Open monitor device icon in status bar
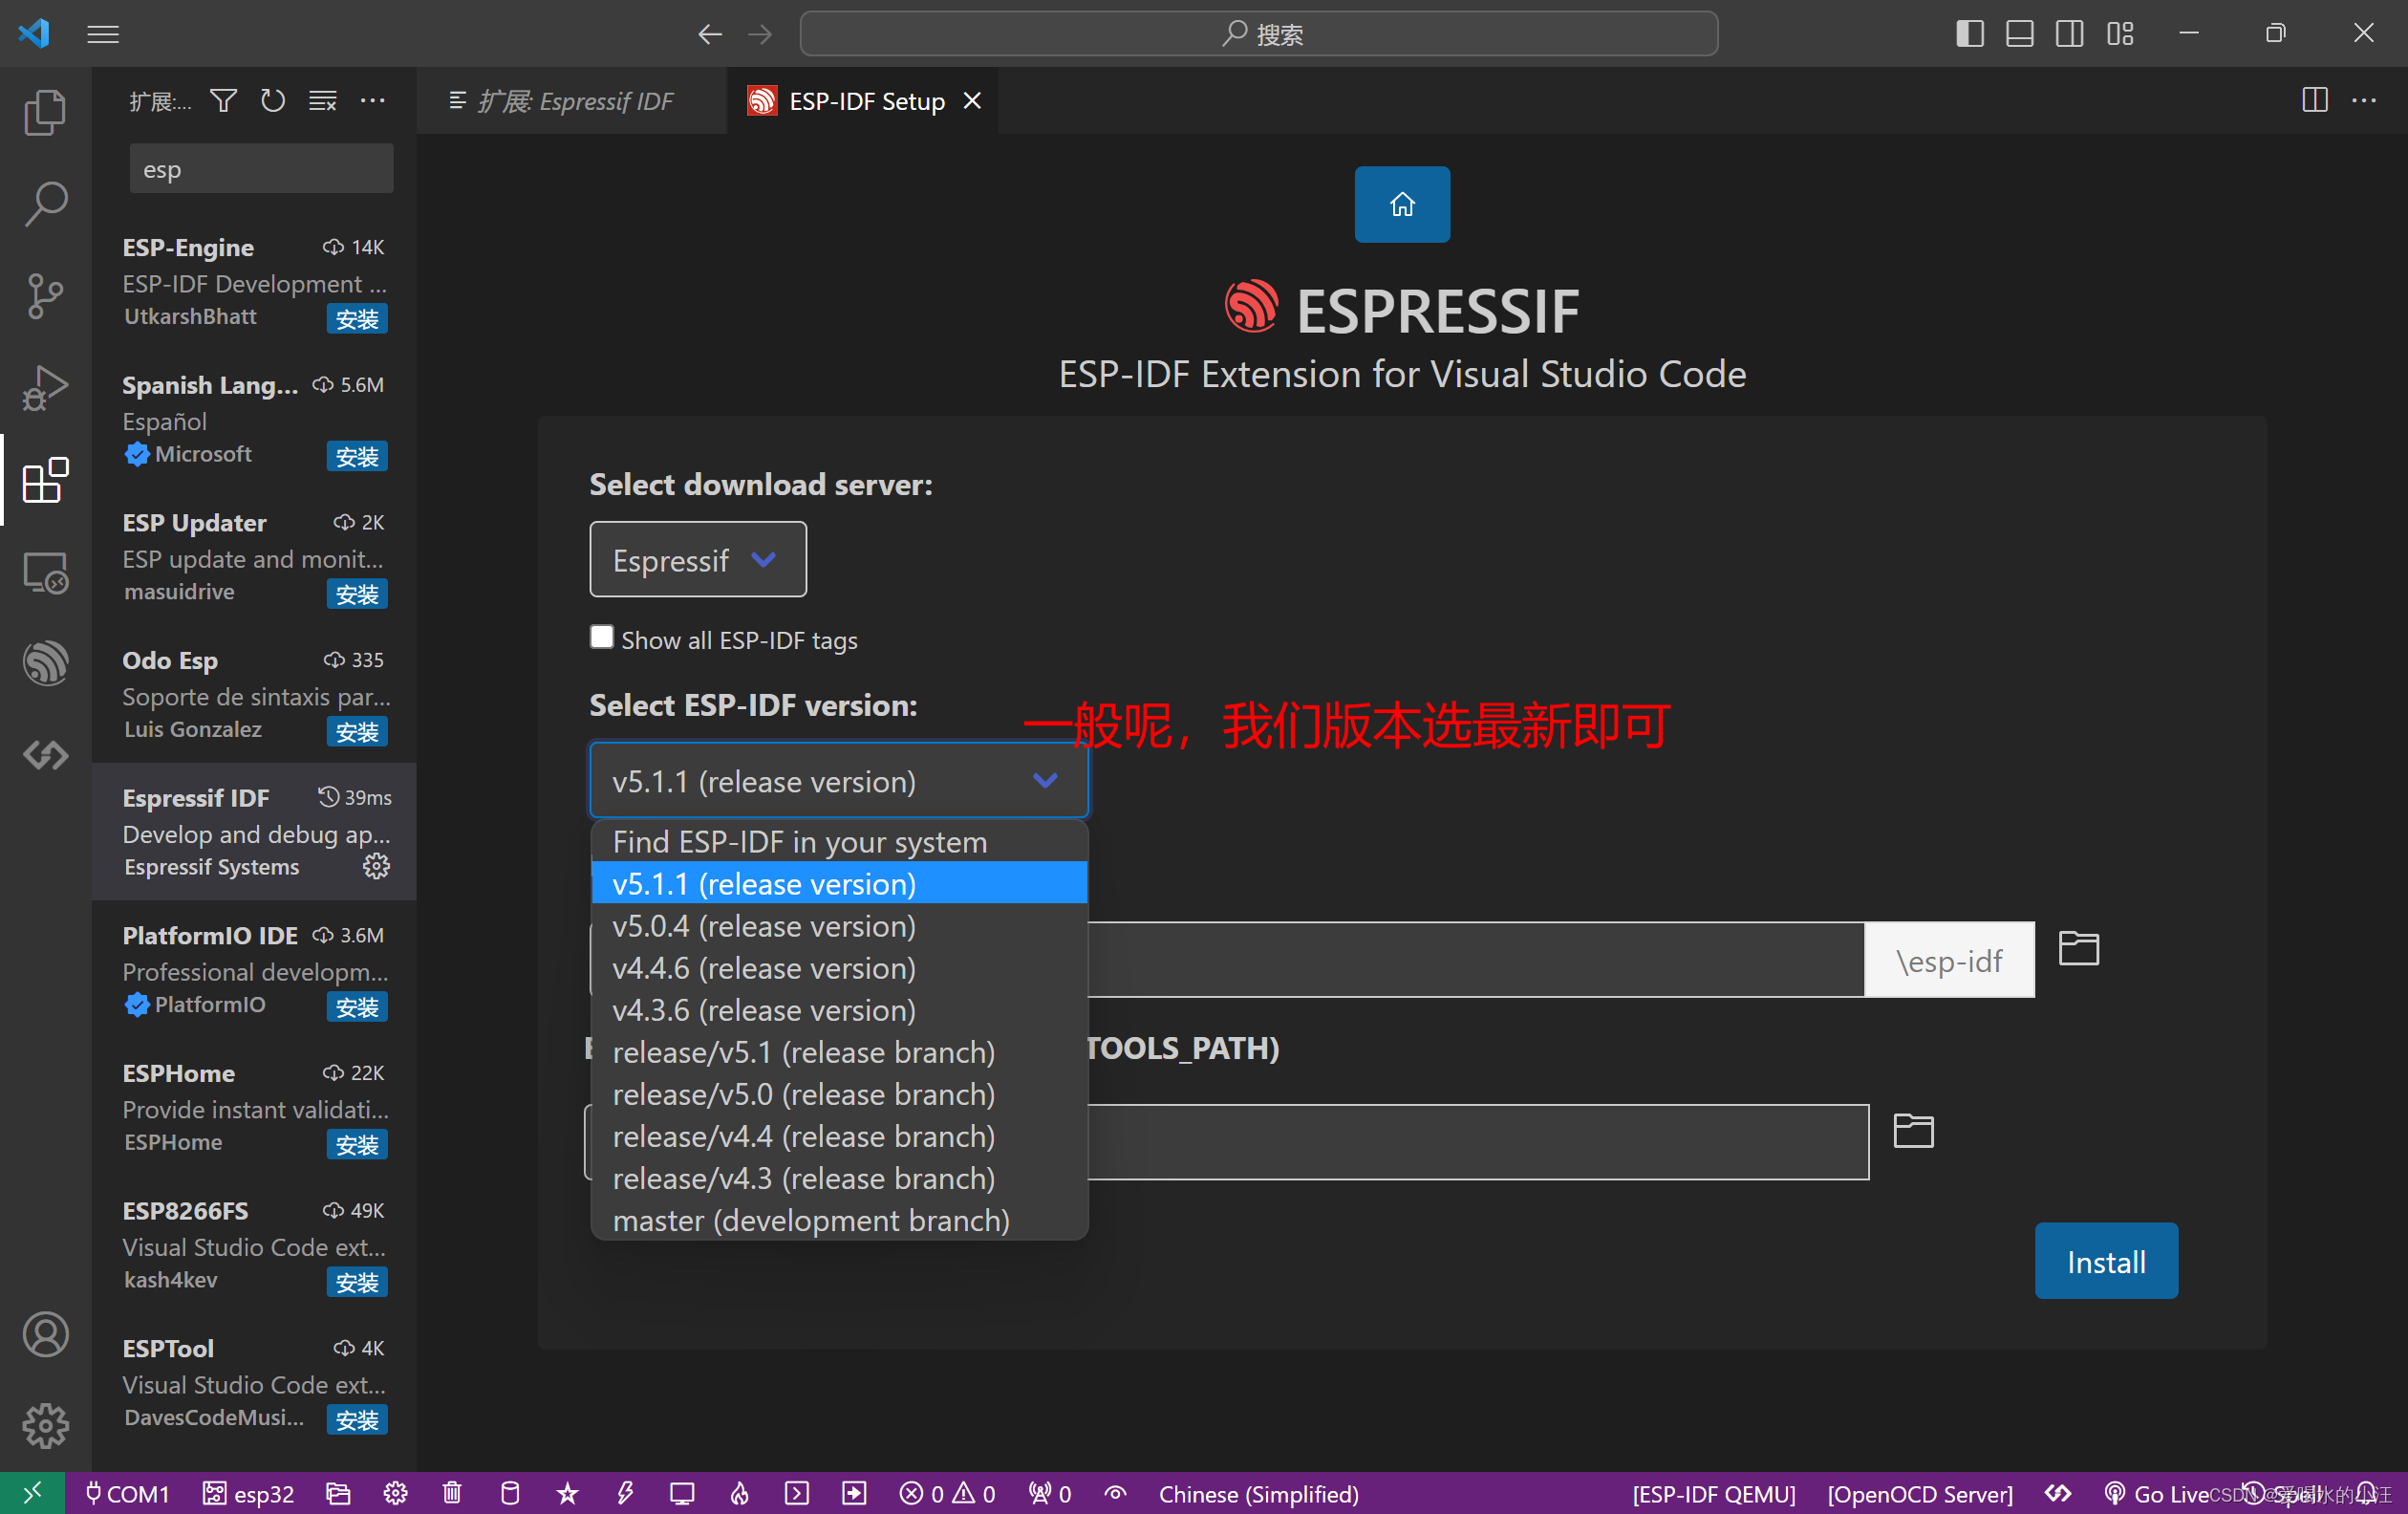This screenshot has height=1514, width=2408. coord(682,1493)
